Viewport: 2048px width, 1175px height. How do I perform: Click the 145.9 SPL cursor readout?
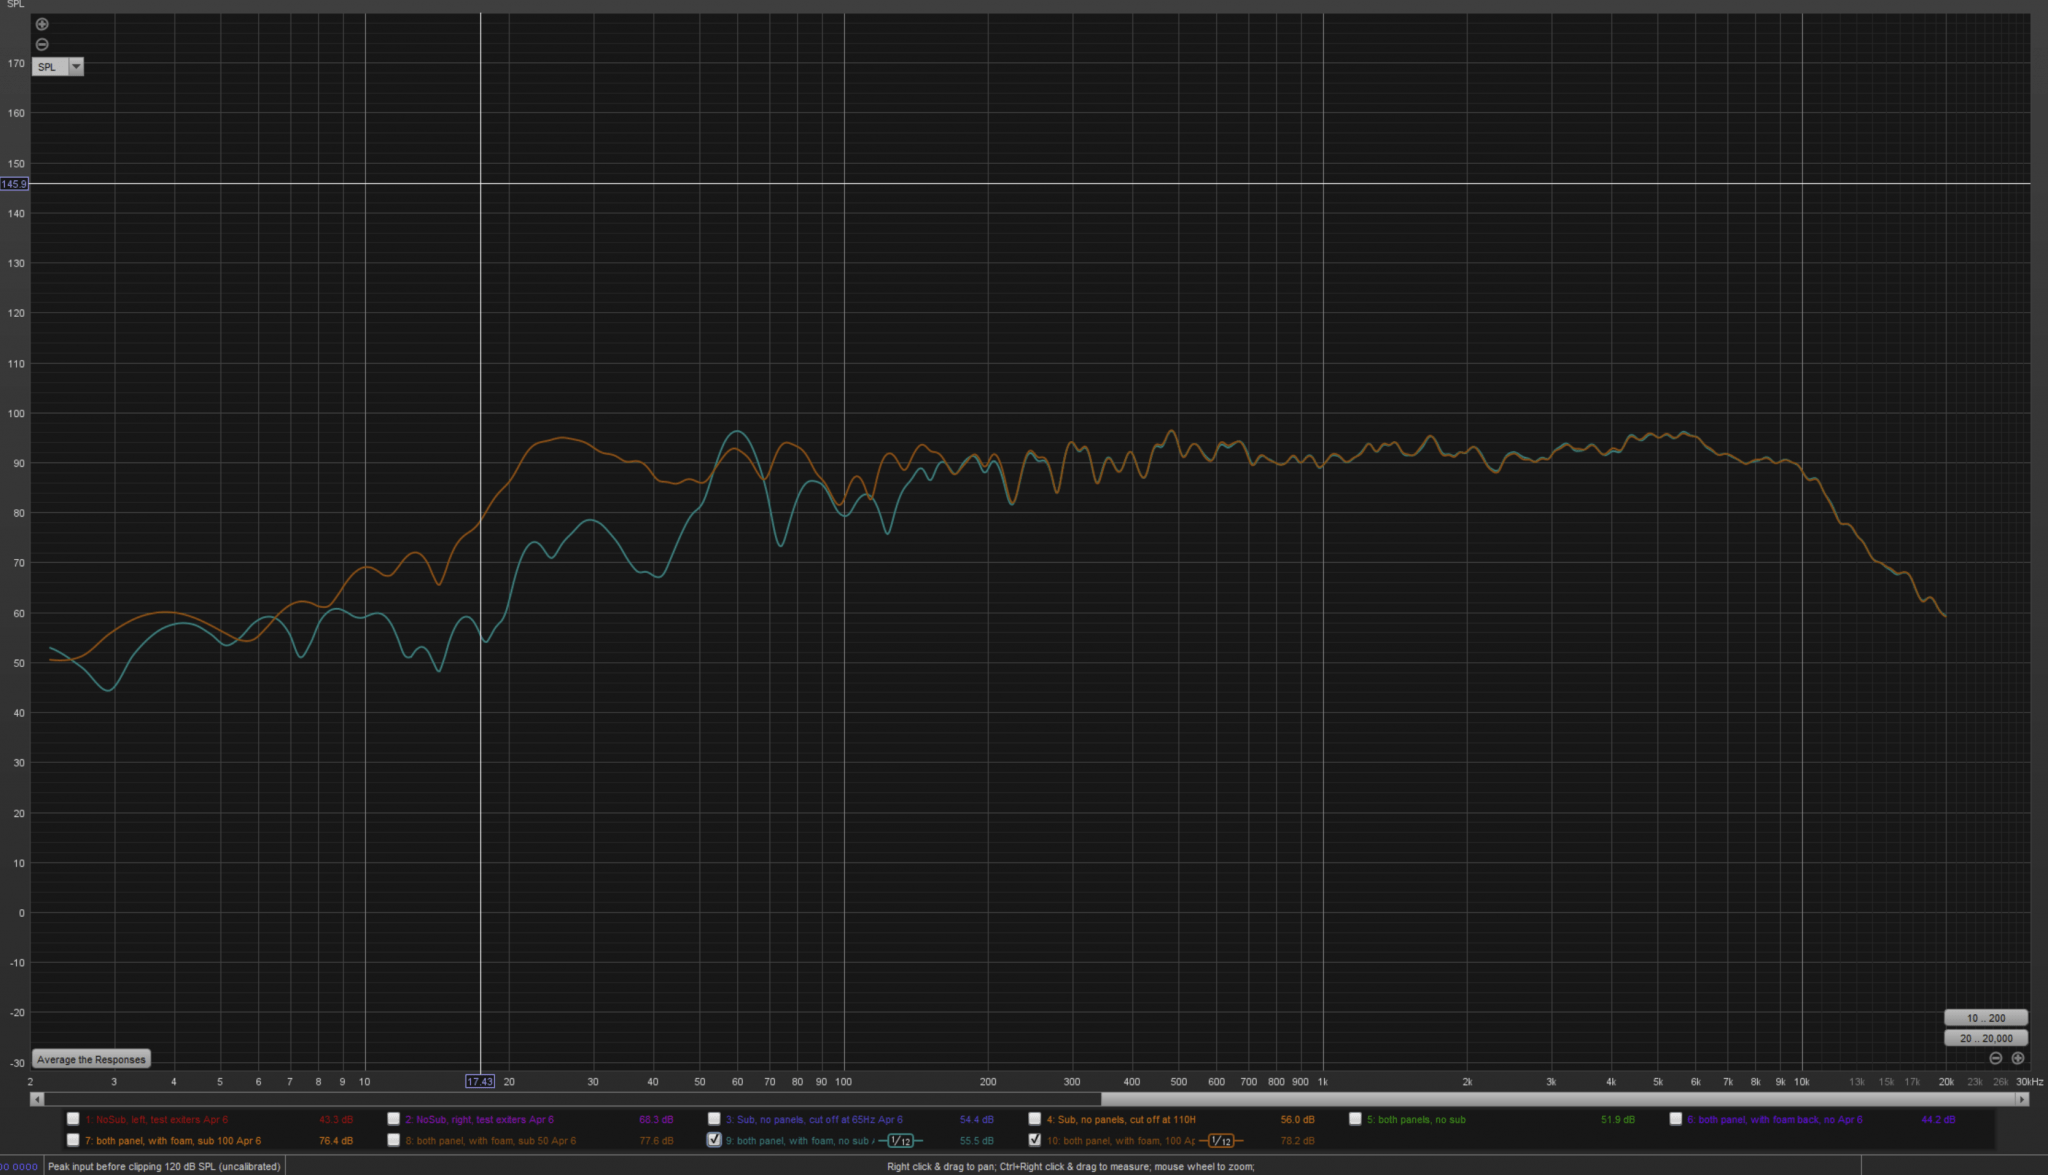pos(14,184)
